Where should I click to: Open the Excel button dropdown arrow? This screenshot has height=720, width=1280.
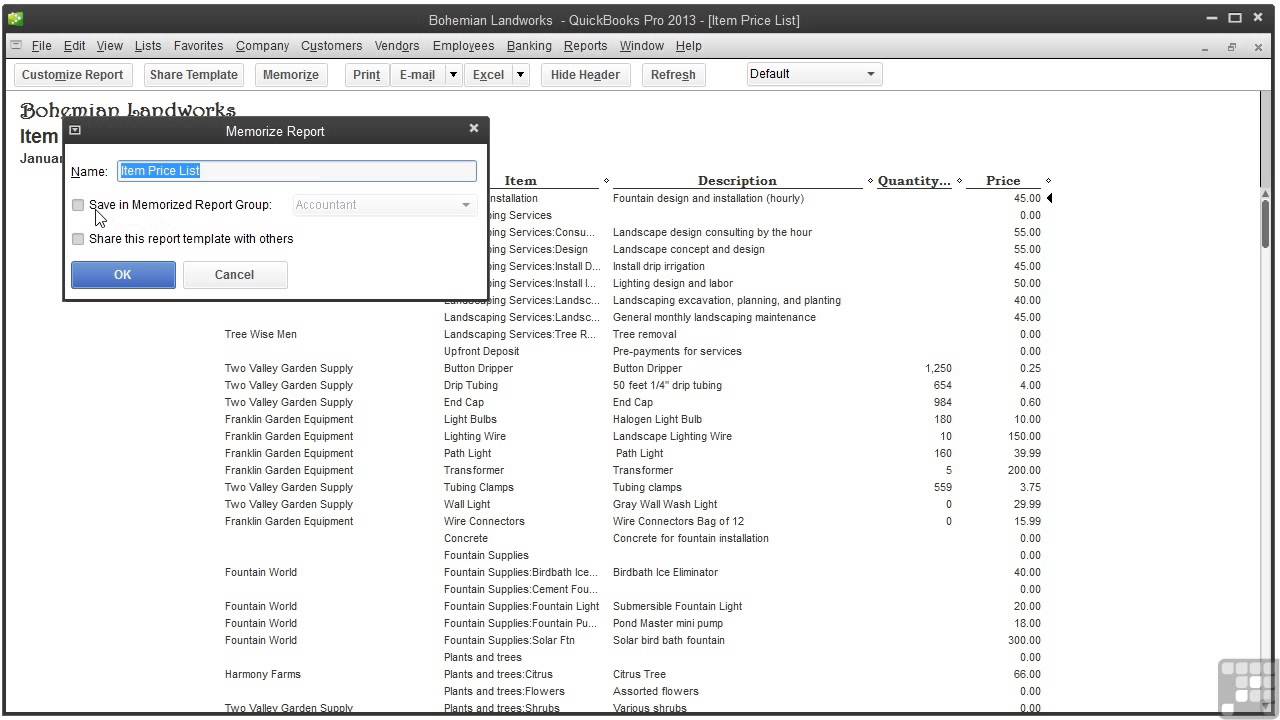click(x=520, y=74)
